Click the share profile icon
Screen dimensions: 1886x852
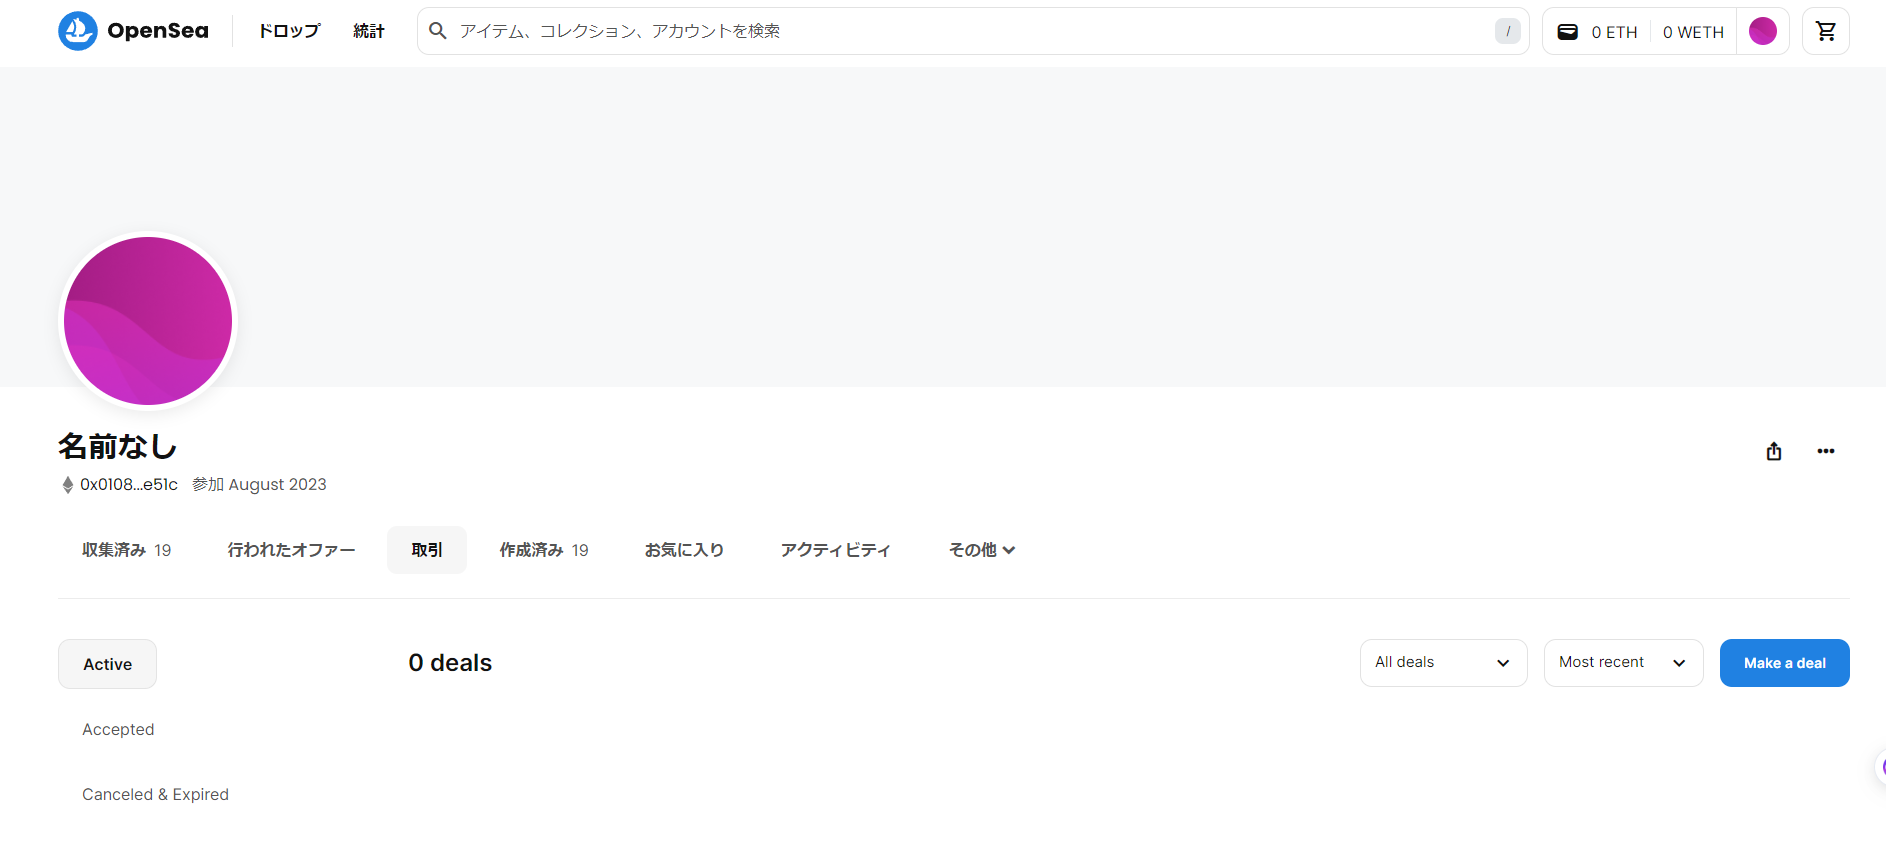click(1774, 451)
